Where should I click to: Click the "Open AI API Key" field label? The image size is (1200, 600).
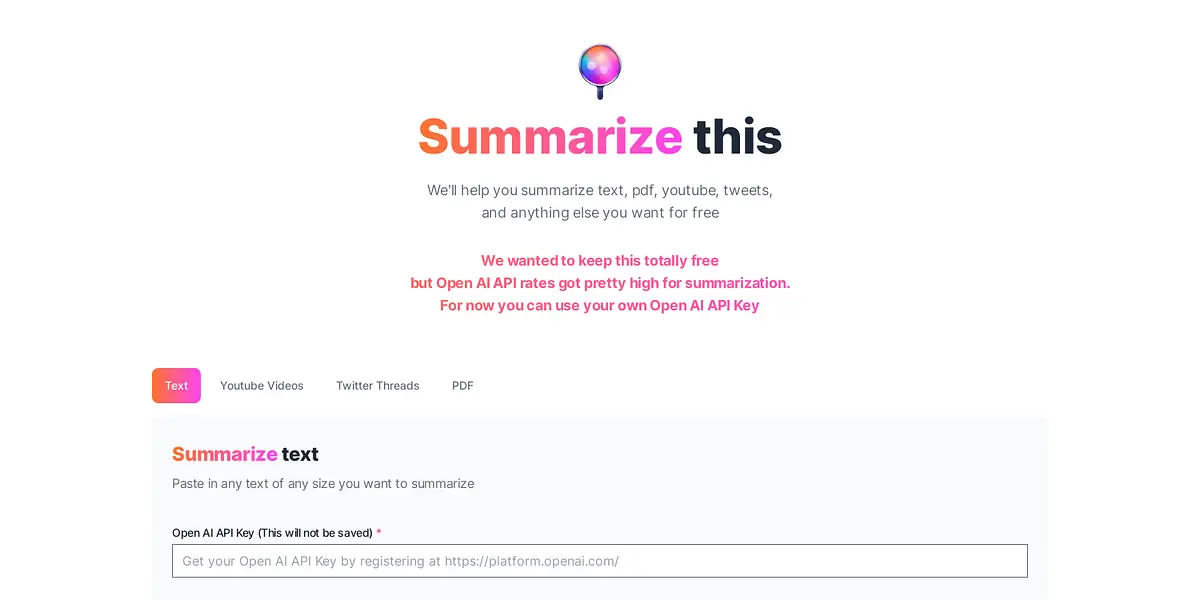click(272, 533)
